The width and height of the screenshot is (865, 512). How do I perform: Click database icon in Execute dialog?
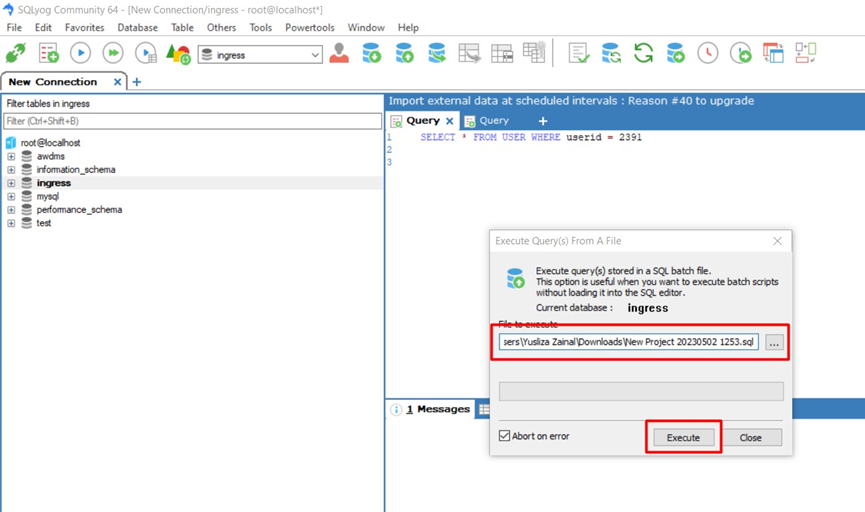click(515, 278)
